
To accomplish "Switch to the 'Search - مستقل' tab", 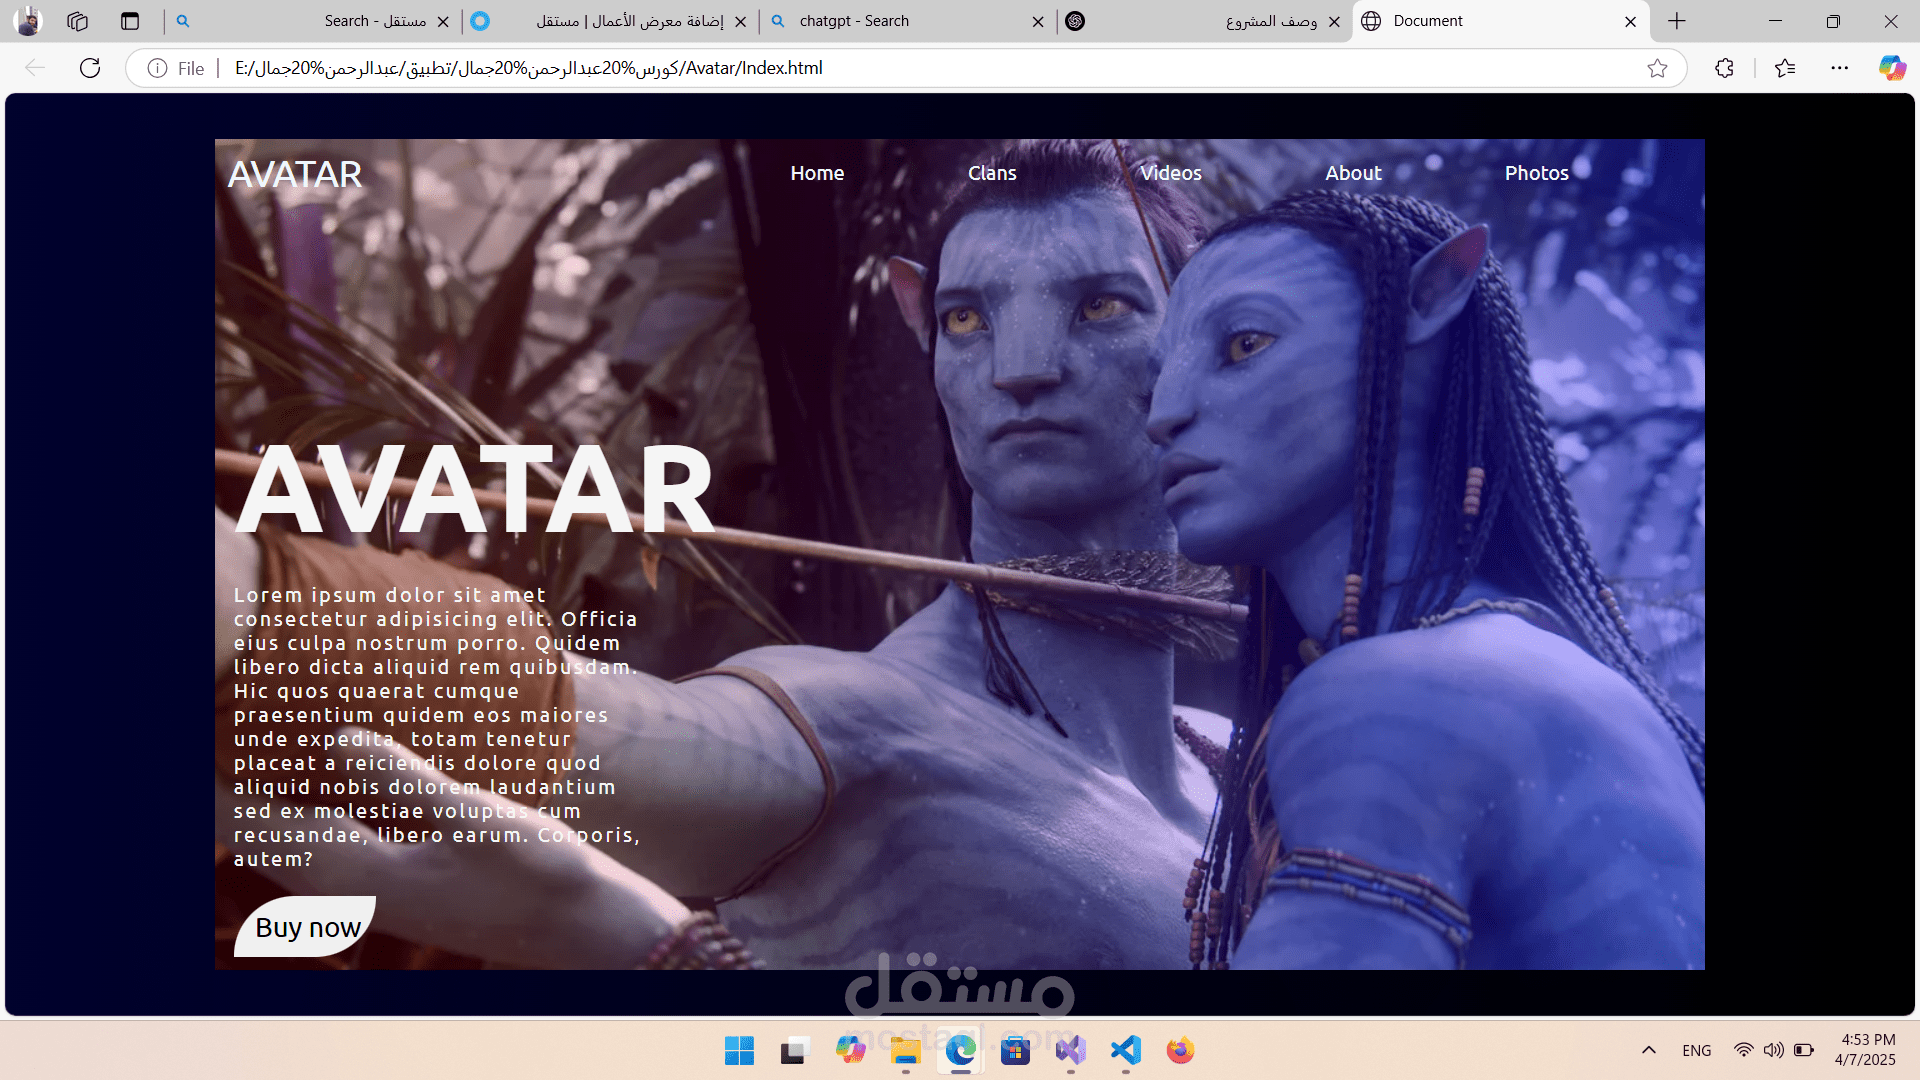I will [310, 21].
